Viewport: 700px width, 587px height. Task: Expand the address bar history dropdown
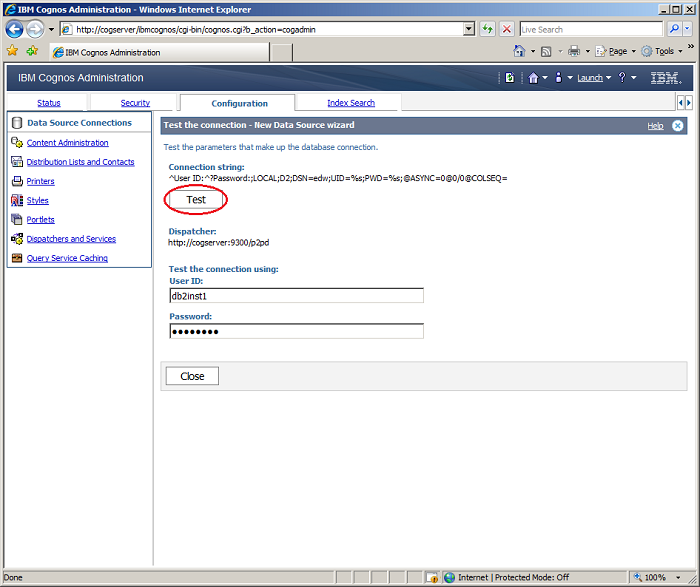468,29
